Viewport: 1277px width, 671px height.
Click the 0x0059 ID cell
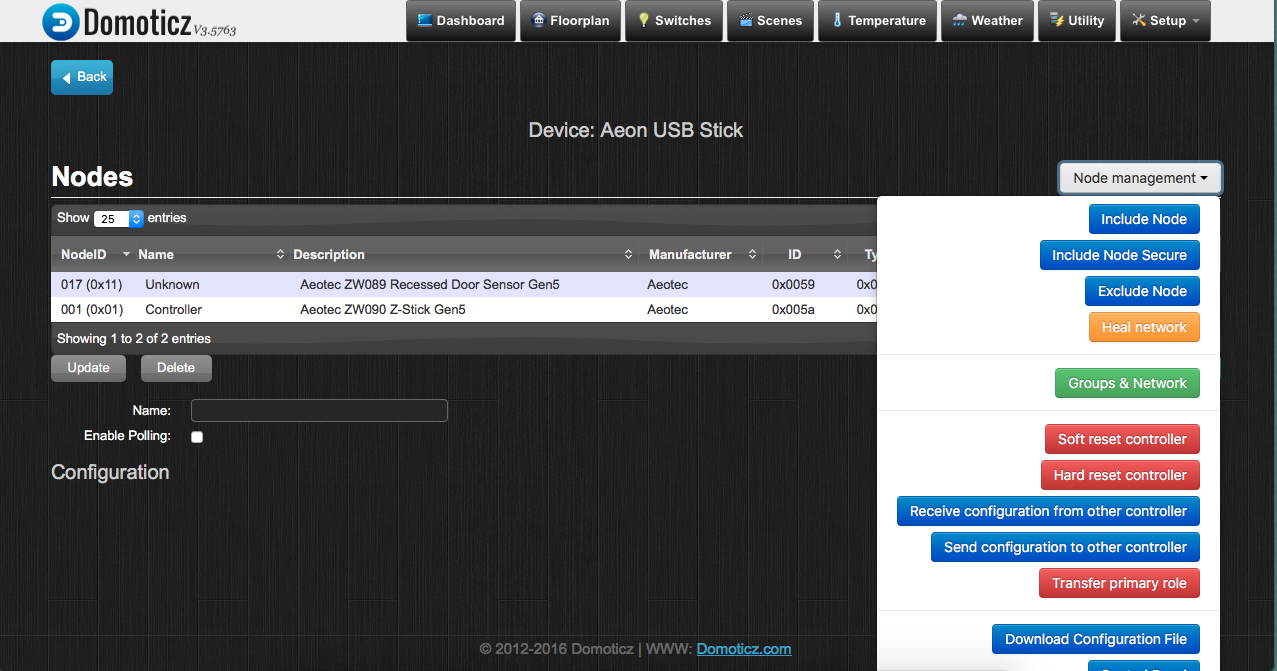click(x=793, y=285)
